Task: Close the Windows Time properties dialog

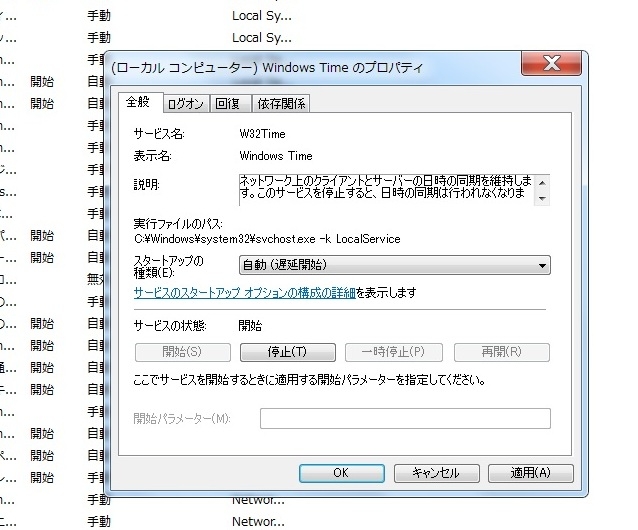Action: (551, 63)
